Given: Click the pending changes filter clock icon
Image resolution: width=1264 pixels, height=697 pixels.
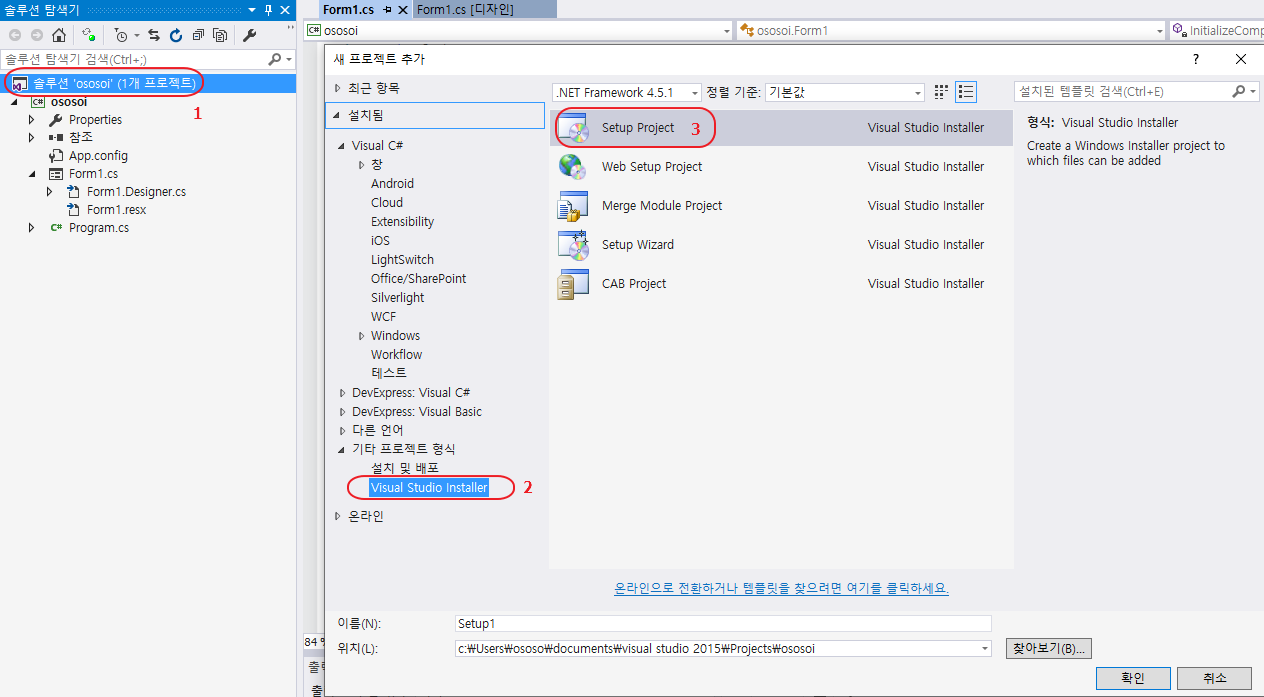Looking at the screenshot, I should click(x=121, y=35).
